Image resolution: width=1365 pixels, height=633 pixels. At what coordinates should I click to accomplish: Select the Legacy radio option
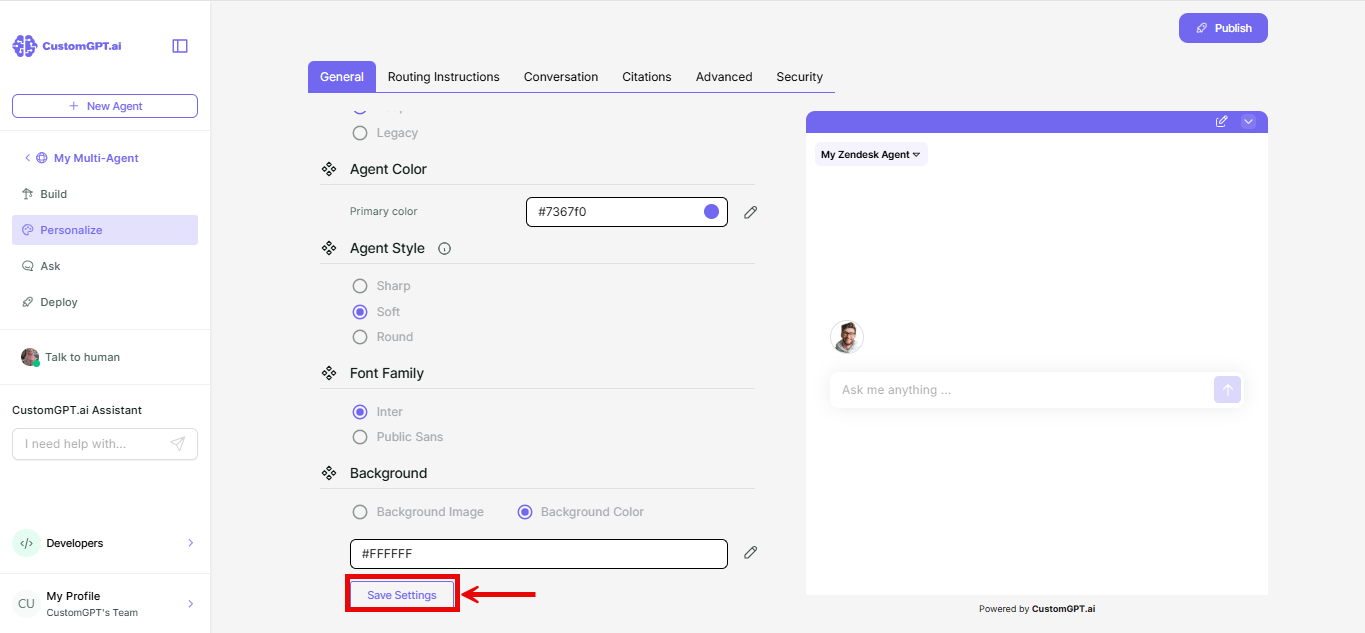click(360, 133)
